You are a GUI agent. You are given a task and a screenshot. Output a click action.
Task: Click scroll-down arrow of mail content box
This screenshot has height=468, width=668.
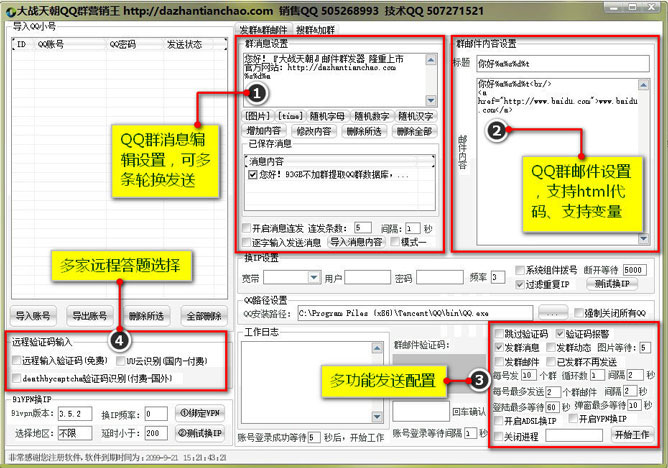(x=643, y=239)
